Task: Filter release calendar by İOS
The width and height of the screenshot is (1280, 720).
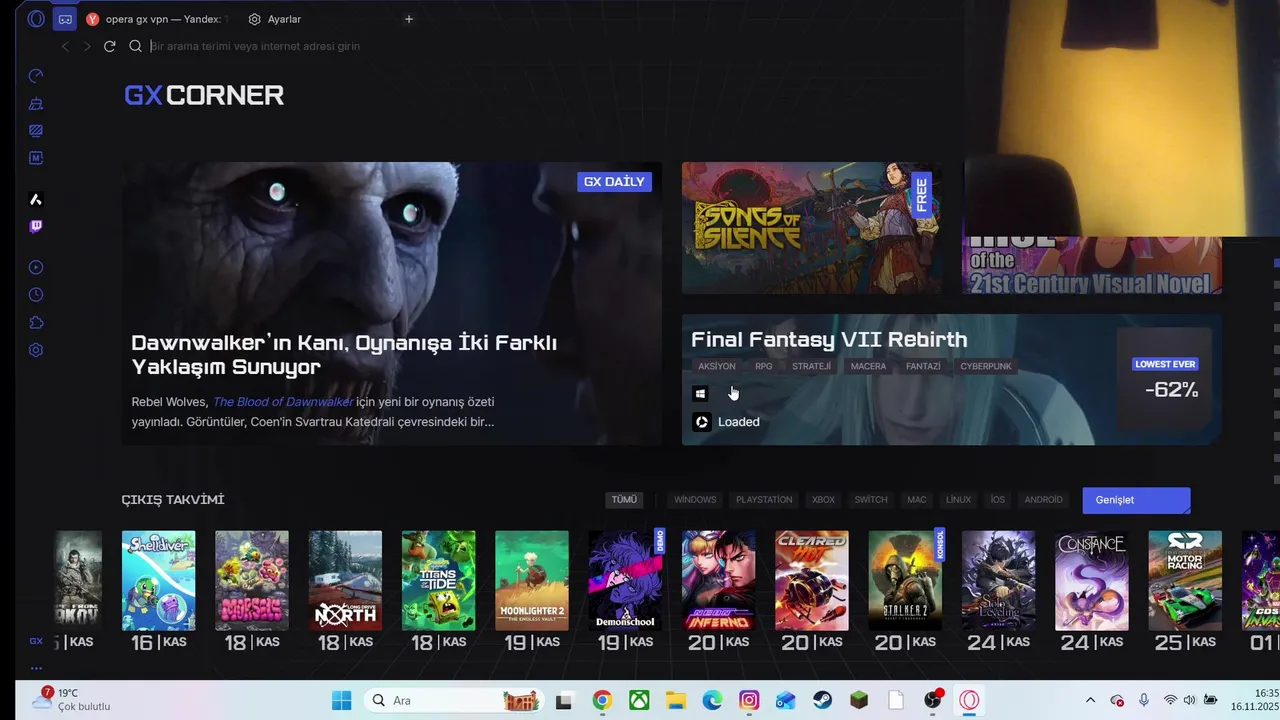Action: click(997, 500)
